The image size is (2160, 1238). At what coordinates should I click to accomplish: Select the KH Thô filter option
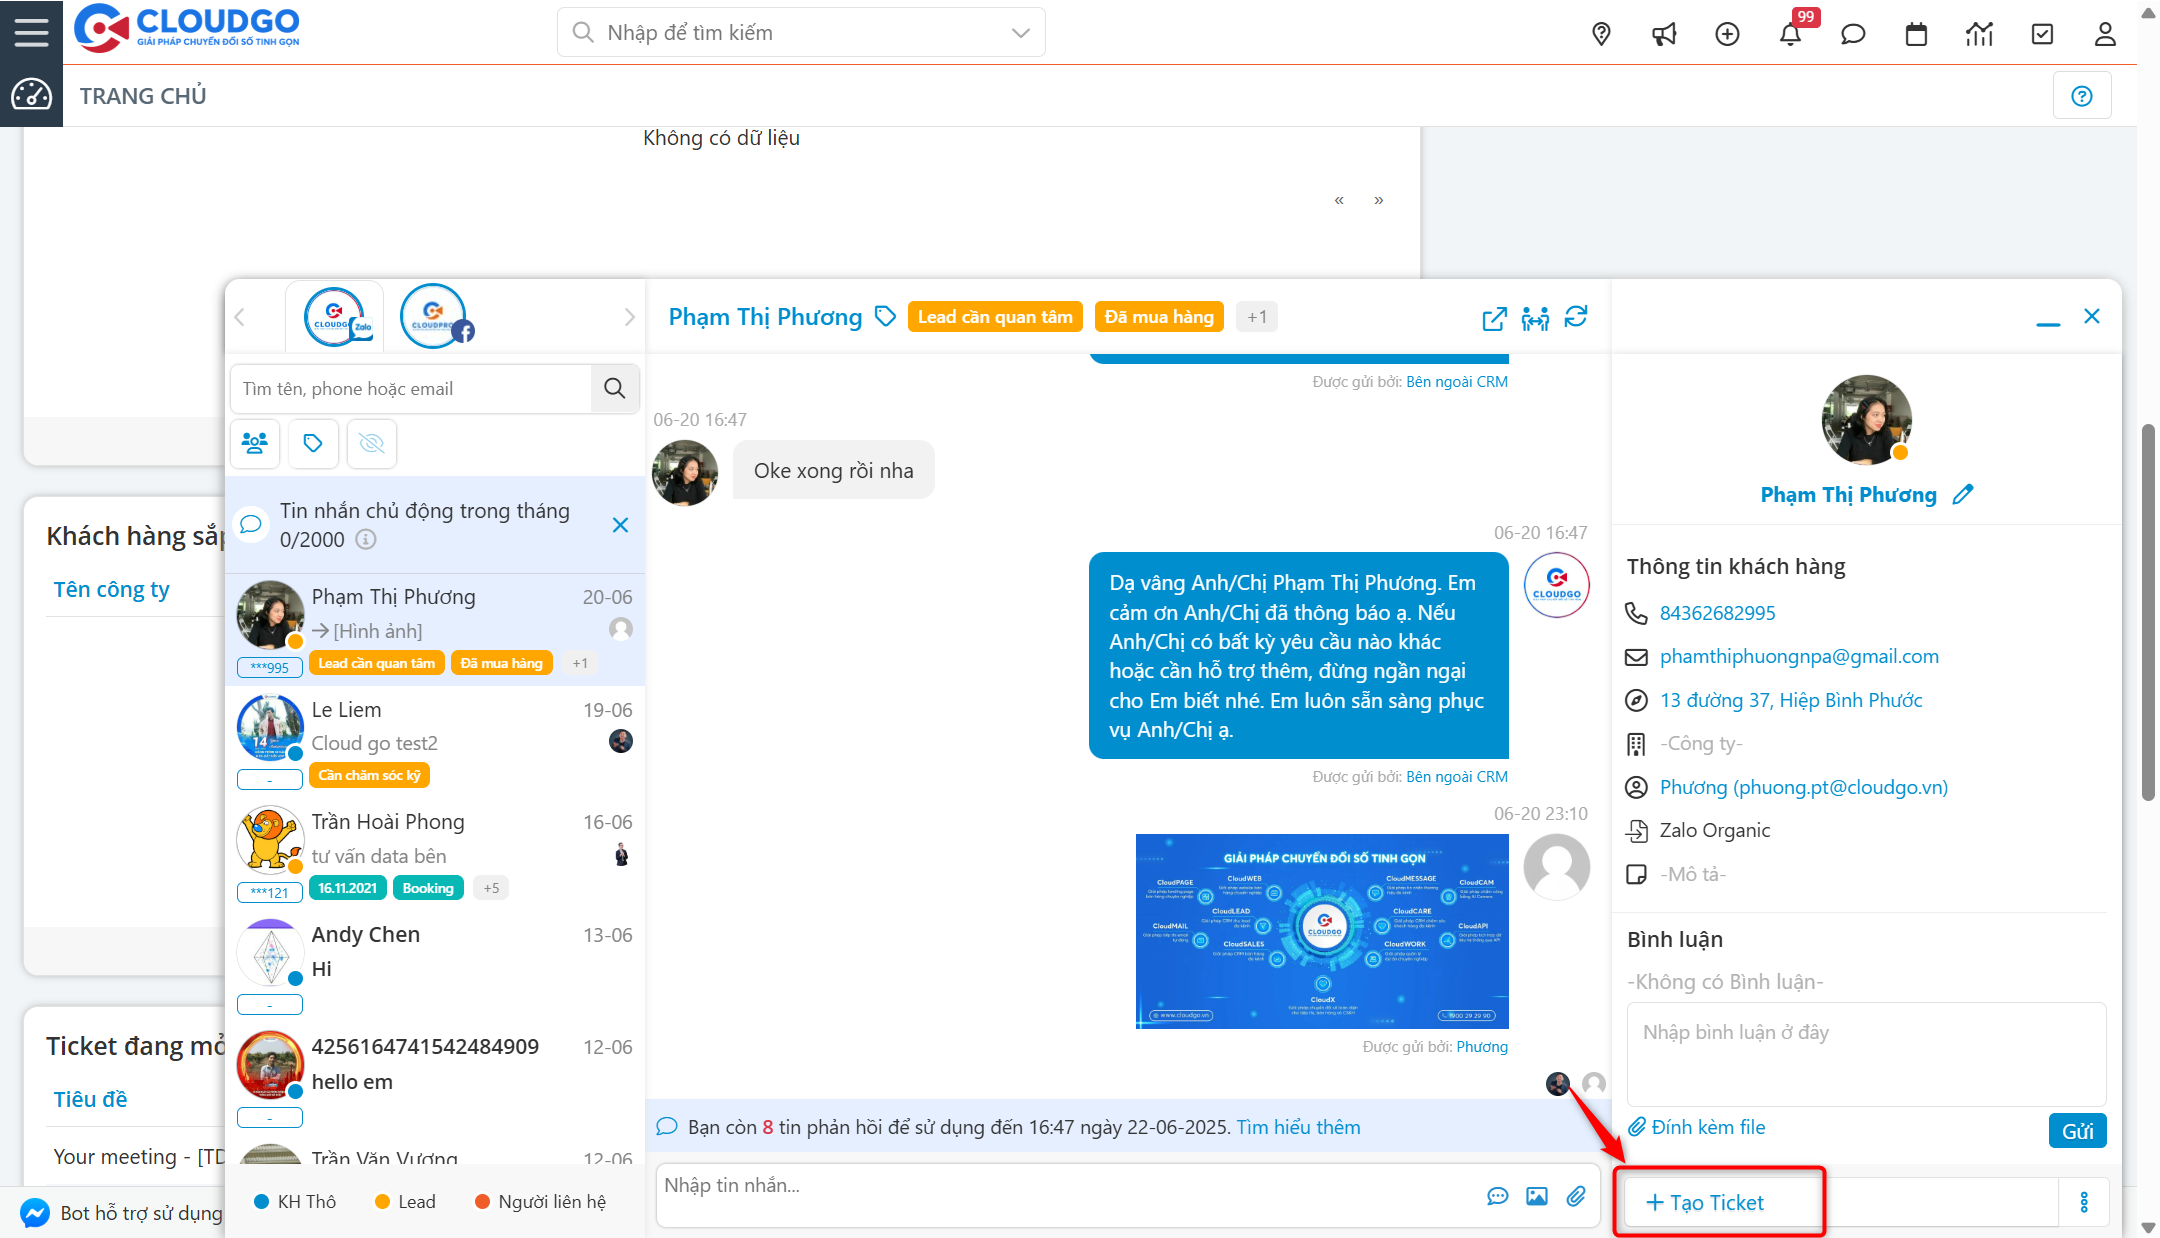tap(295, 1201)
